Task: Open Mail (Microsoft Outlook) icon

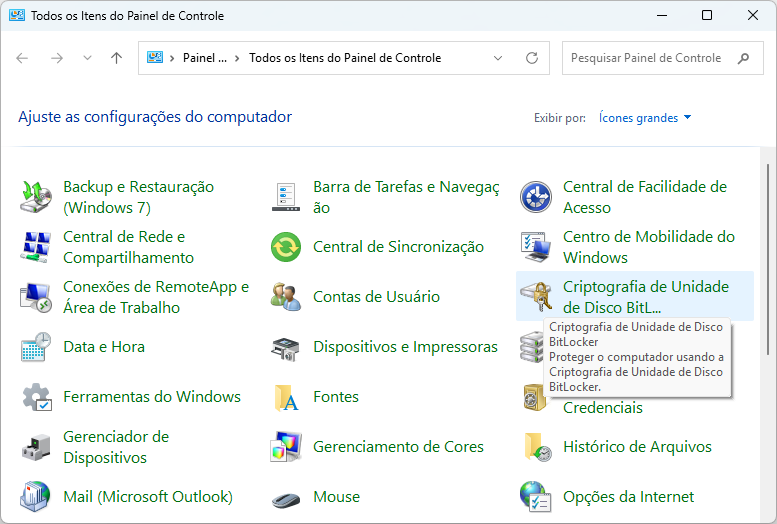Action: 35,496
